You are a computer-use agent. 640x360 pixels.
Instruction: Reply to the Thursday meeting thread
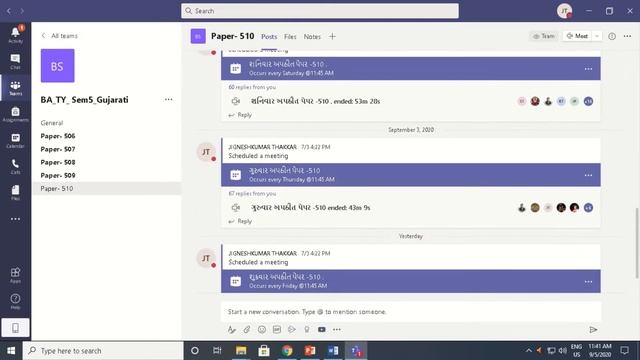coord(240,221)
